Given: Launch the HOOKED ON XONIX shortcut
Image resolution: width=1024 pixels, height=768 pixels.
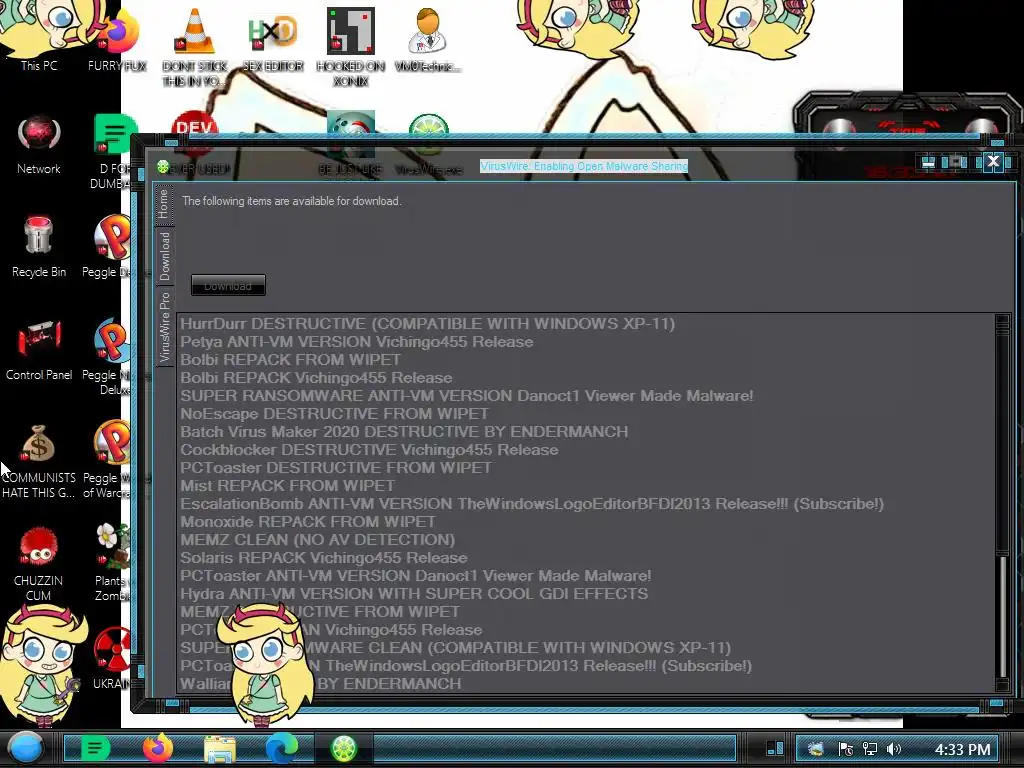Looking at the screenshot, I should pos(351,46).
